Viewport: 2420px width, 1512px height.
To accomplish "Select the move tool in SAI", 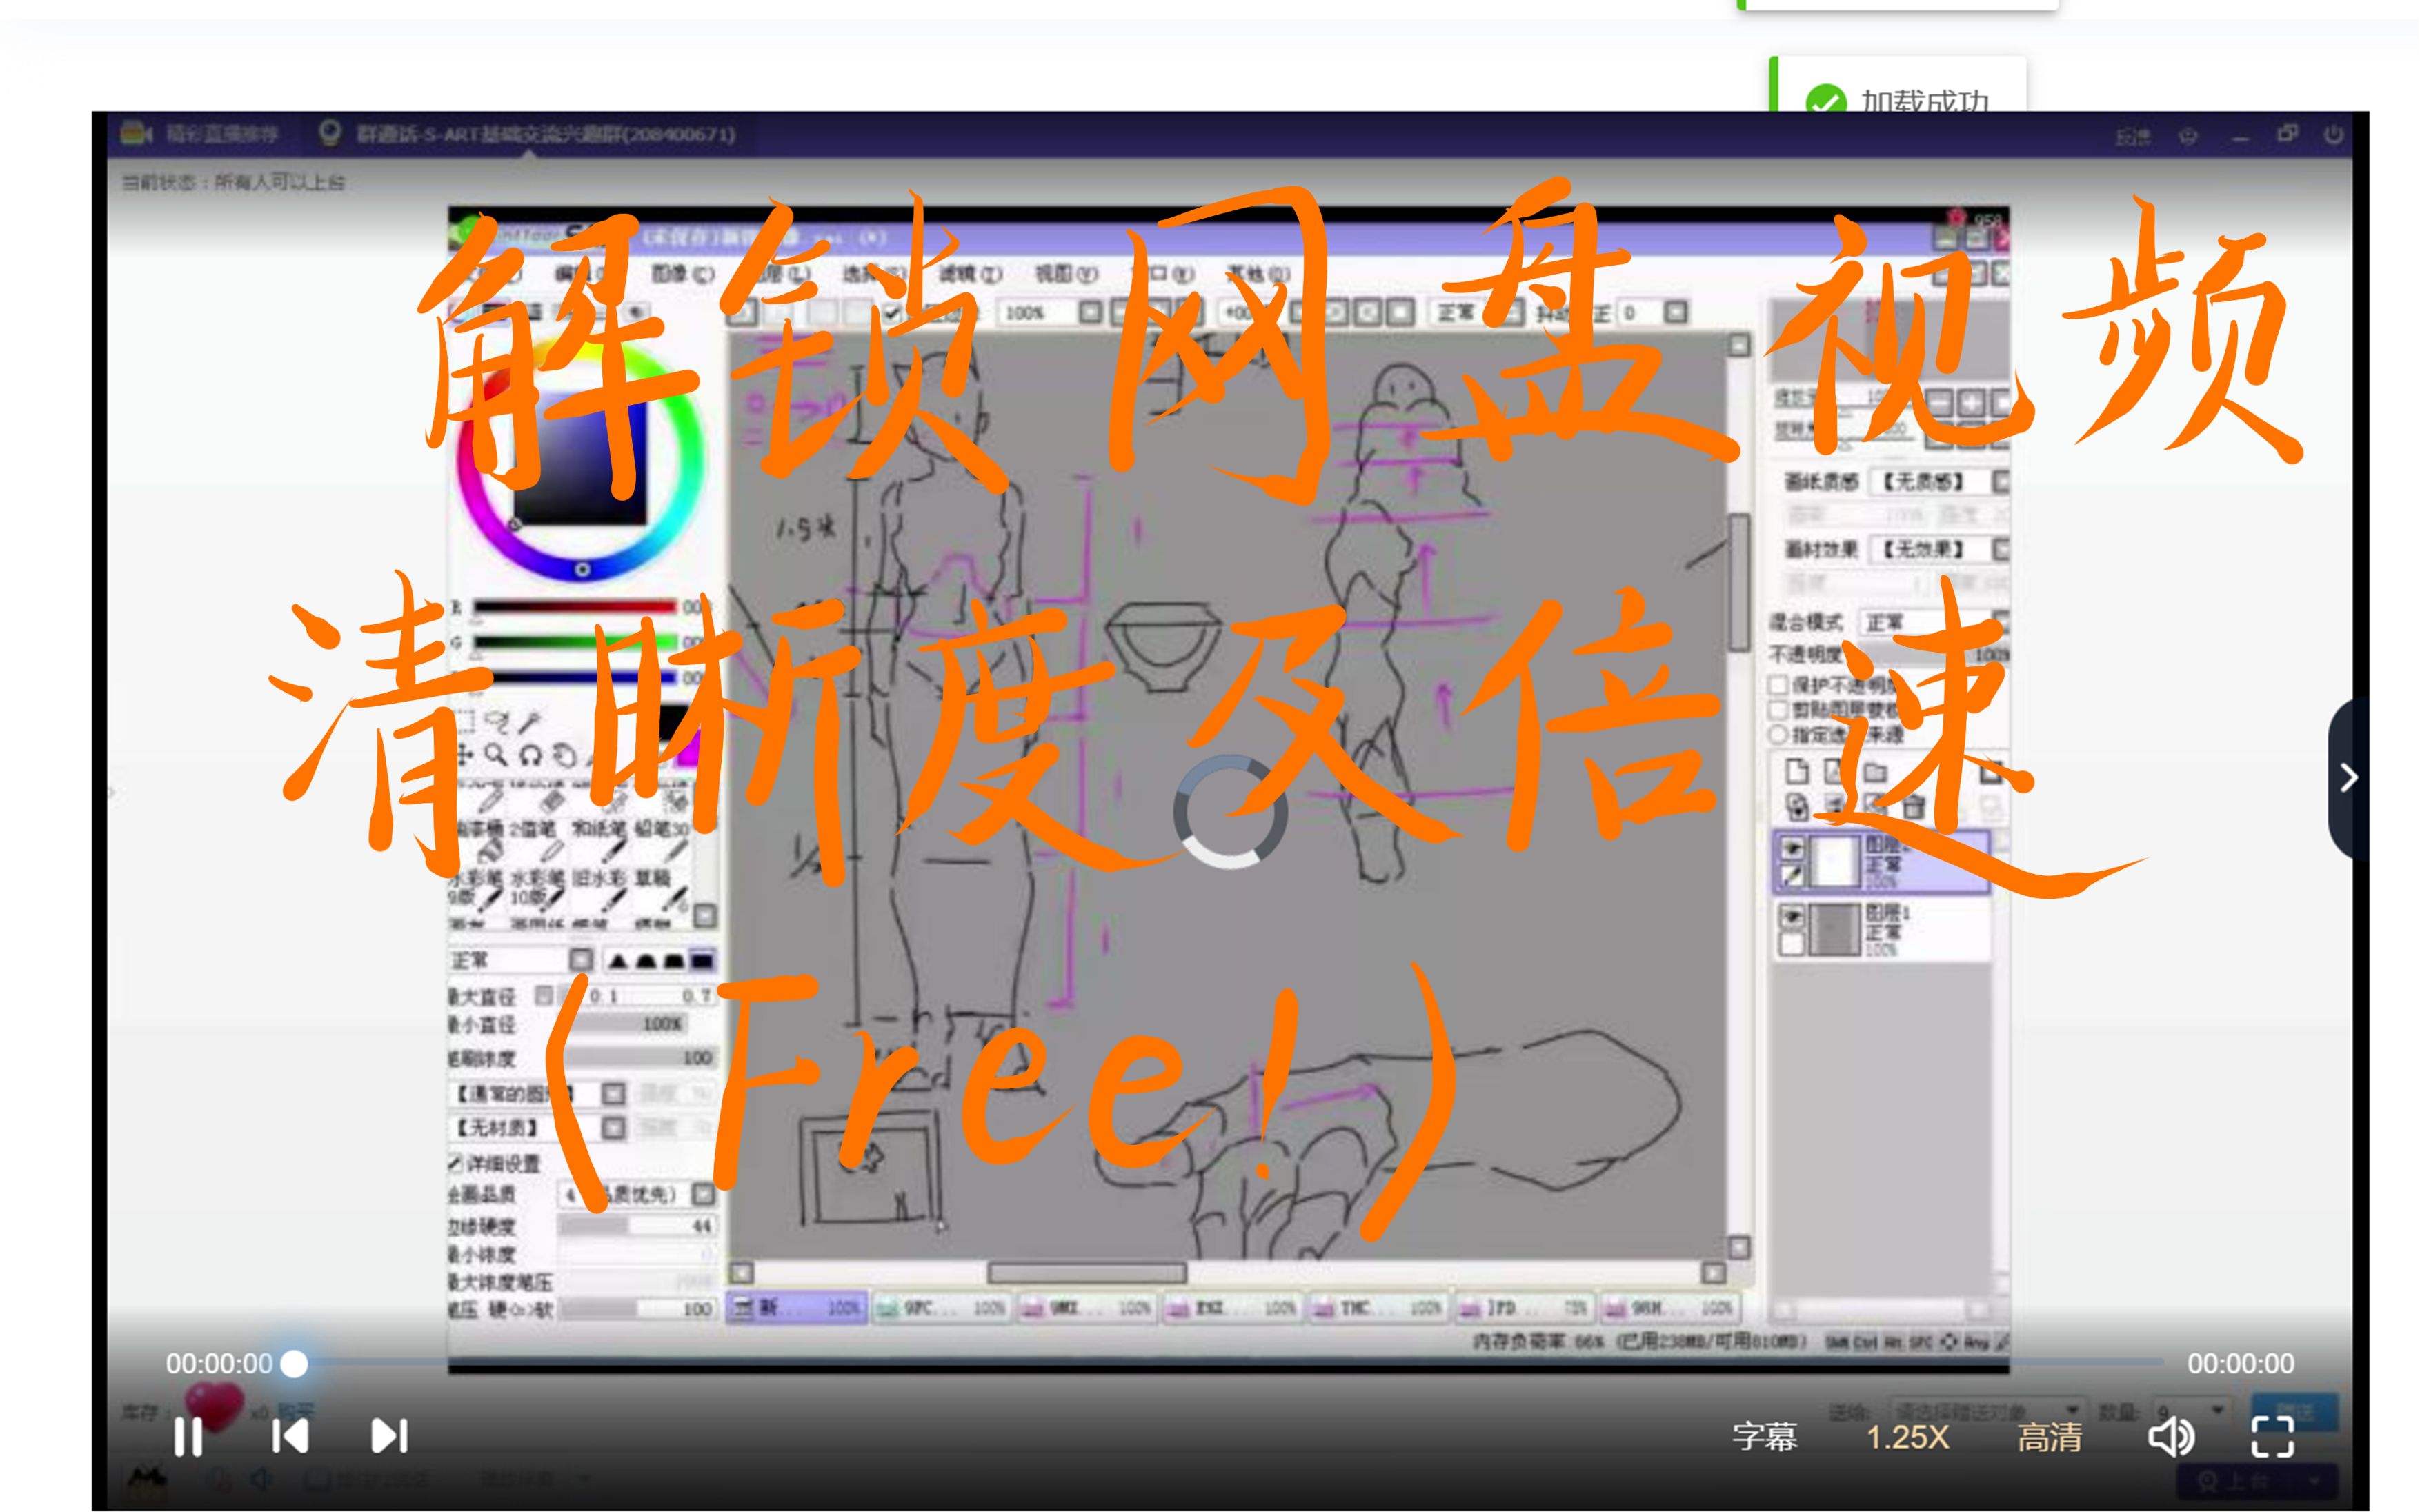I will point(464,754).
